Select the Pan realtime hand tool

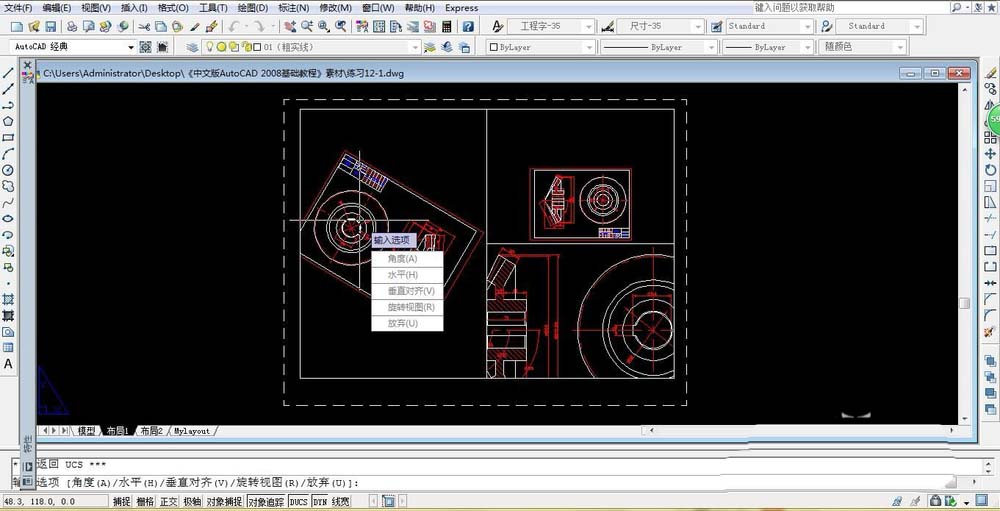click(290, 27)
